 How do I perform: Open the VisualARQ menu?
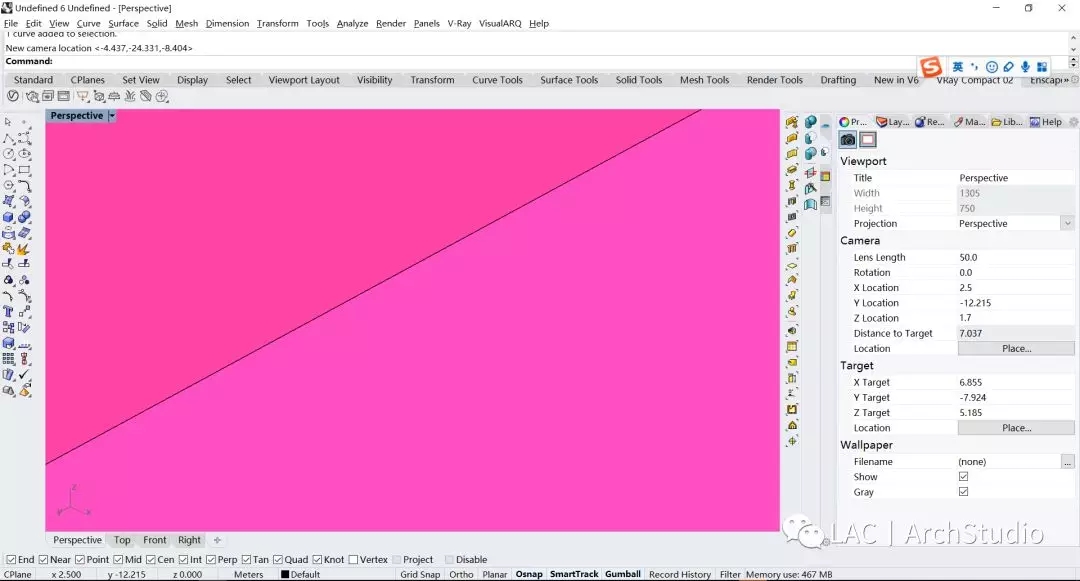coord(500,23)
